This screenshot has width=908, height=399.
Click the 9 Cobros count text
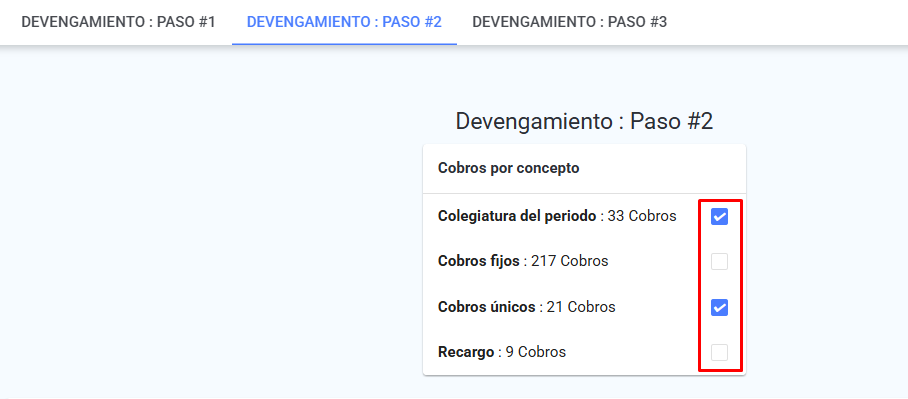coord(536,352)
